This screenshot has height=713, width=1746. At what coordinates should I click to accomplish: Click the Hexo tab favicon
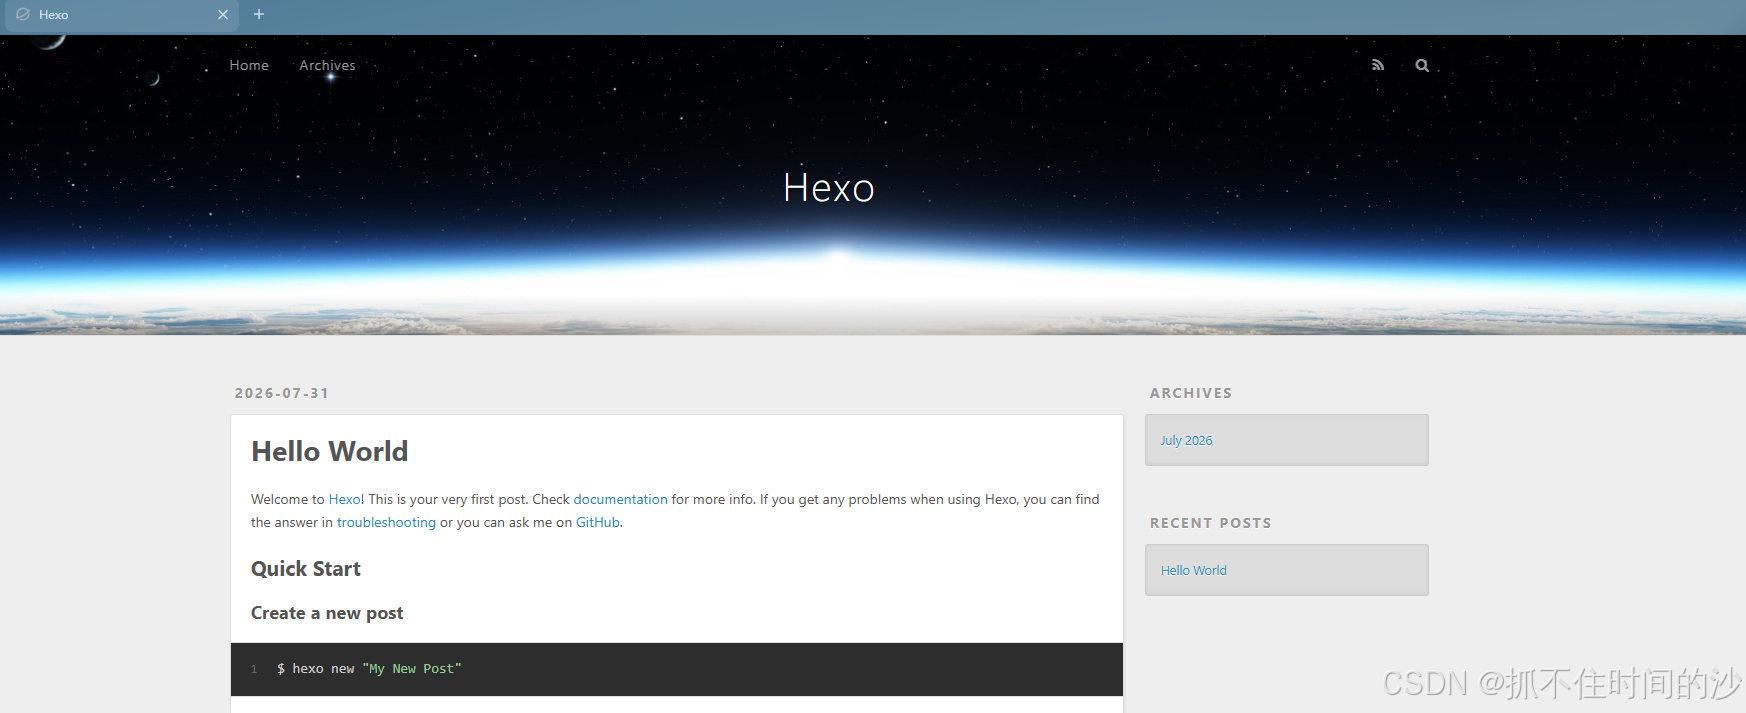23,15
